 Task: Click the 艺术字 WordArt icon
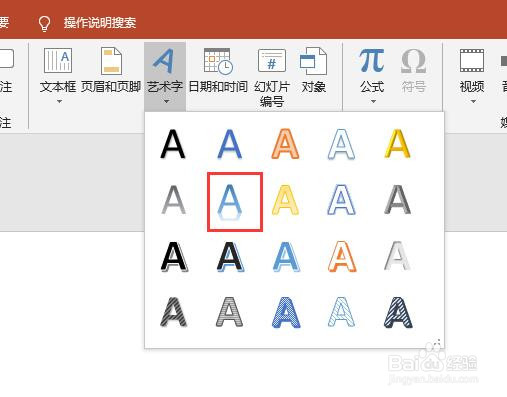pos(164,61)
